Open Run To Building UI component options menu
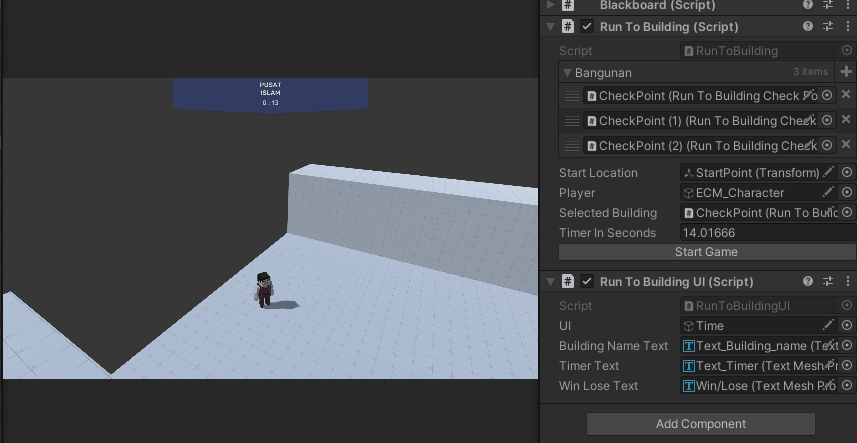 (x=847, y=282)
